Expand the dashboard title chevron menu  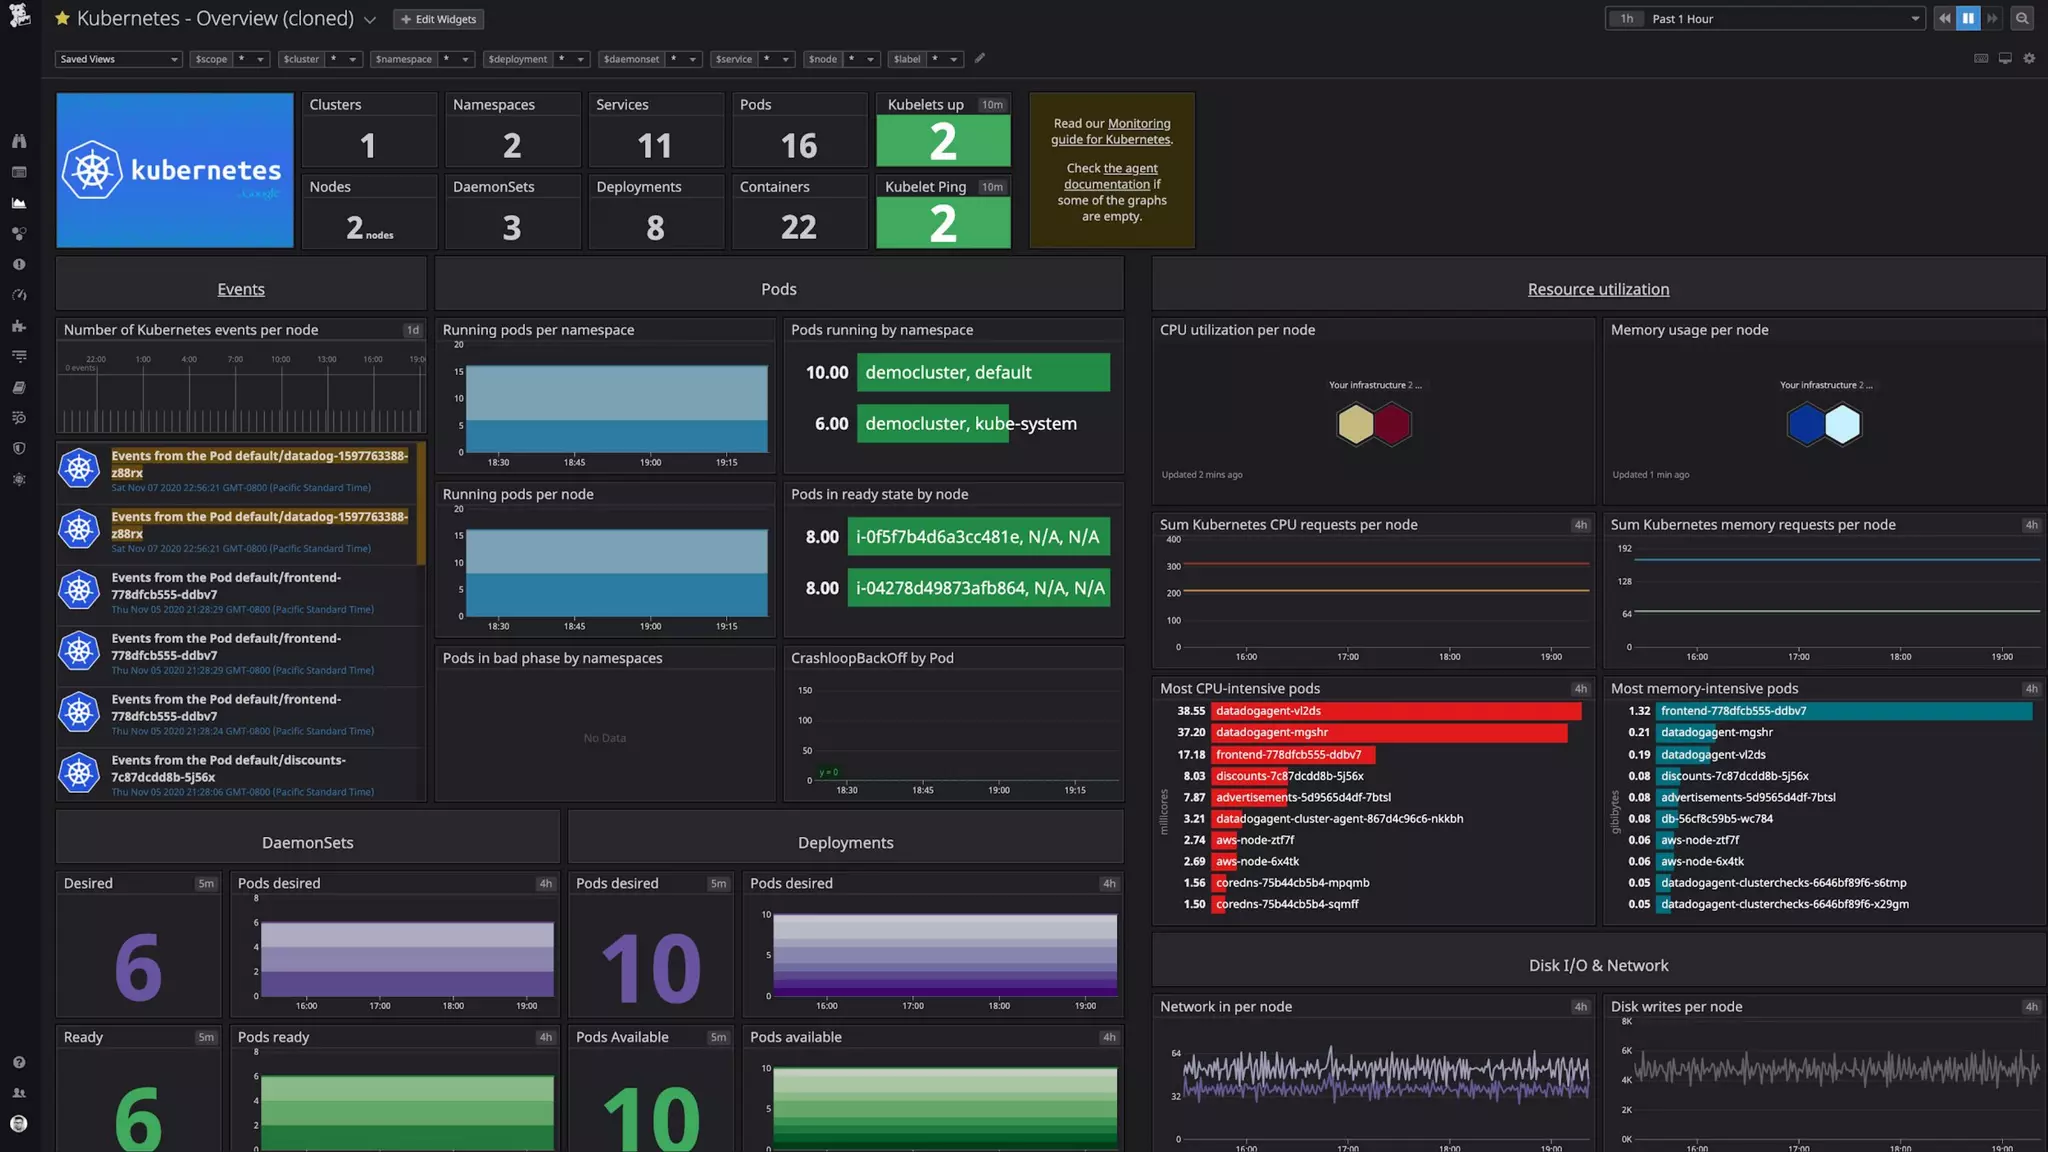370,20
